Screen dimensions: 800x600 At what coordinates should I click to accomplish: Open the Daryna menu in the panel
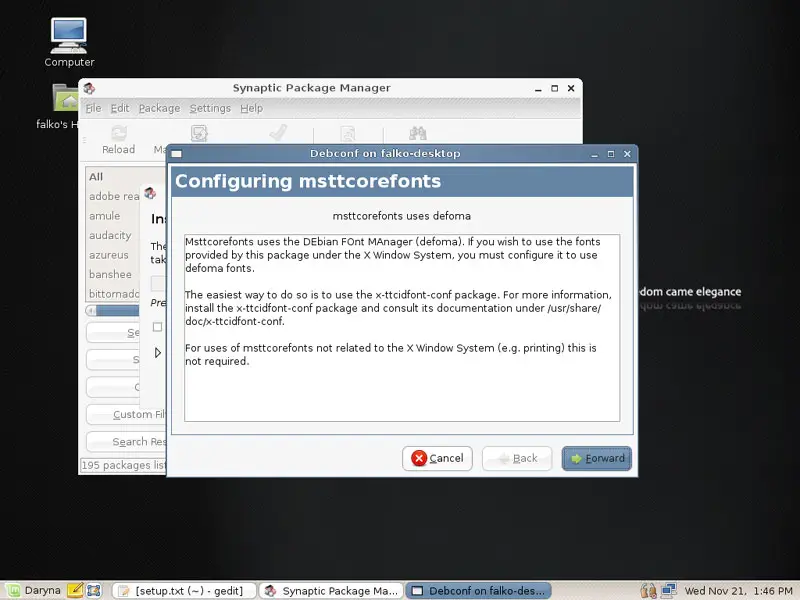(34, 591)
